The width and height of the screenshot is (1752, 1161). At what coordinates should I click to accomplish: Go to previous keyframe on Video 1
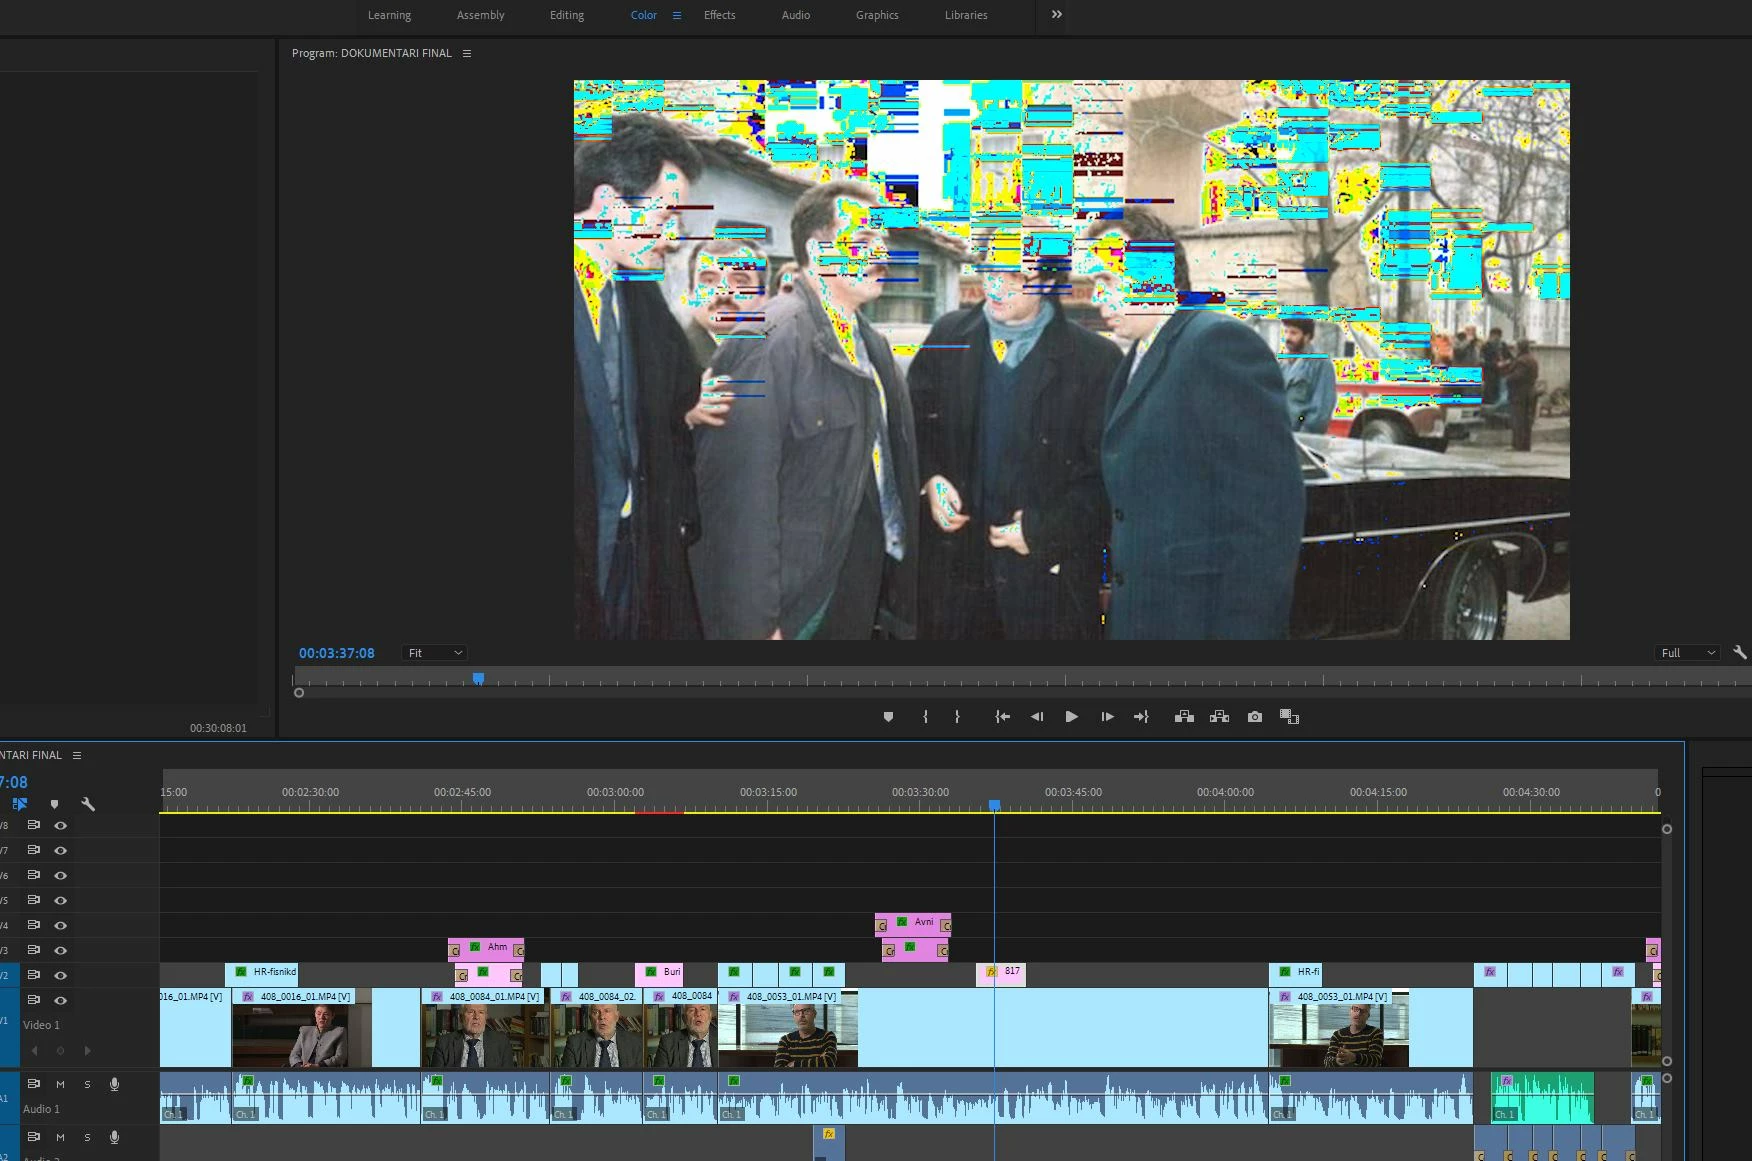pos(35,1051)
